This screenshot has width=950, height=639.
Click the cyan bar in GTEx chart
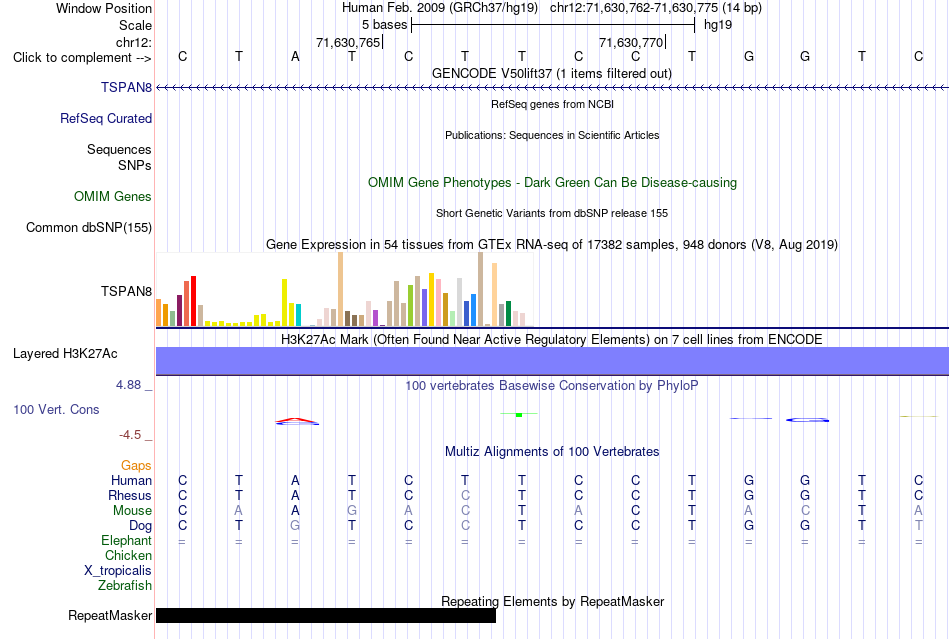click(298, 315)
